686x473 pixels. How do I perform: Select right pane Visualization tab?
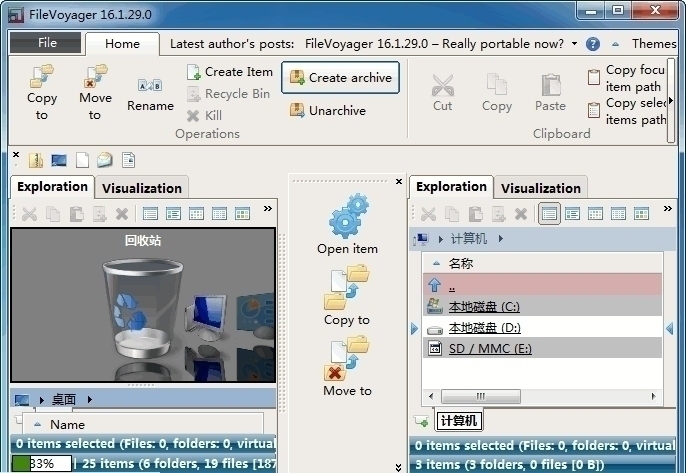point(541,188)
